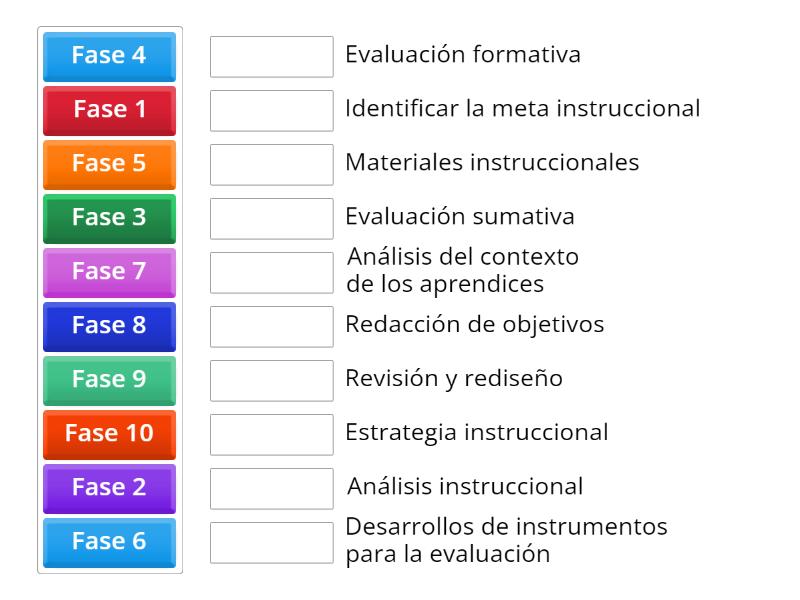Select the orange Fase 5 tile

click(108, 165)
